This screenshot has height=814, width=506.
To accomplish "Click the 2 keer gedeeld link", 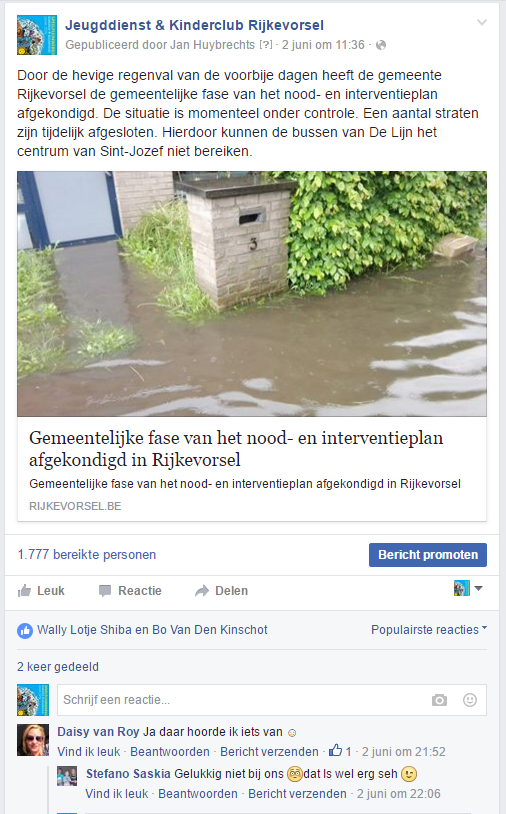I will click(x=58, y=667).
